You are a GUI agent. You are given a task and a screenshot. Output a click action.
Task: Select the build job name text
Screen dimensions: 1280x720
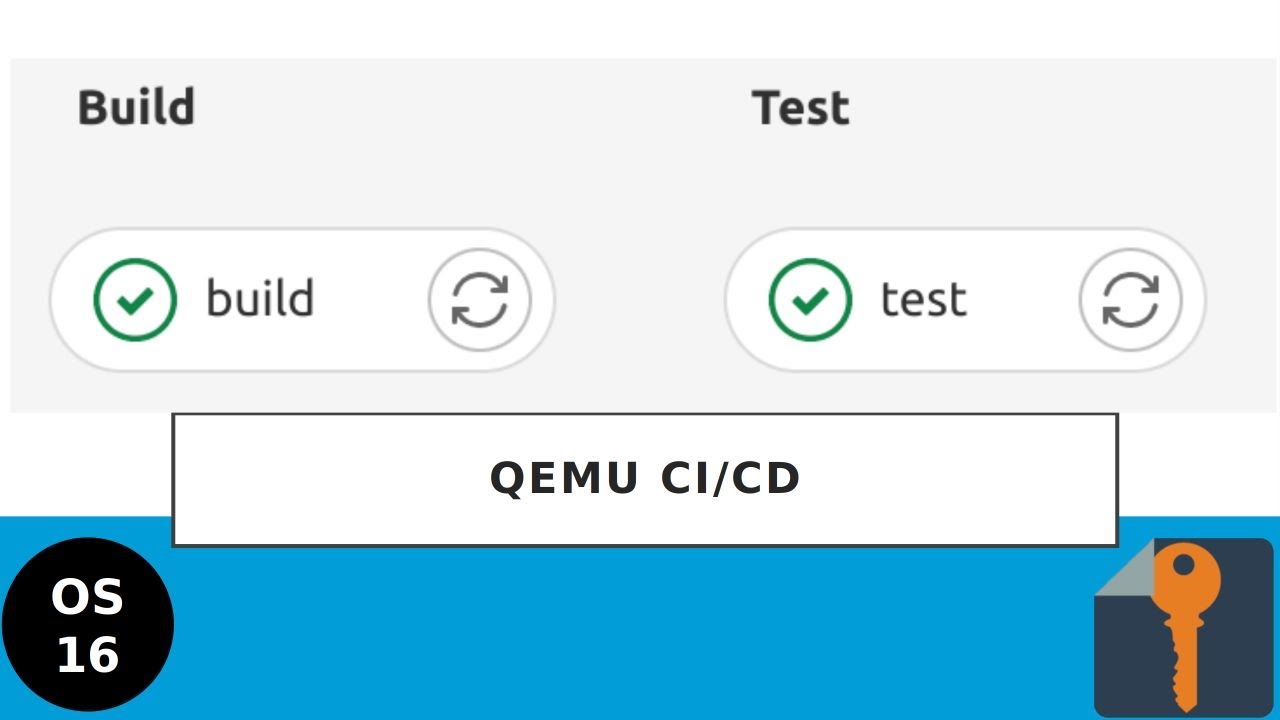coord(260,297)
